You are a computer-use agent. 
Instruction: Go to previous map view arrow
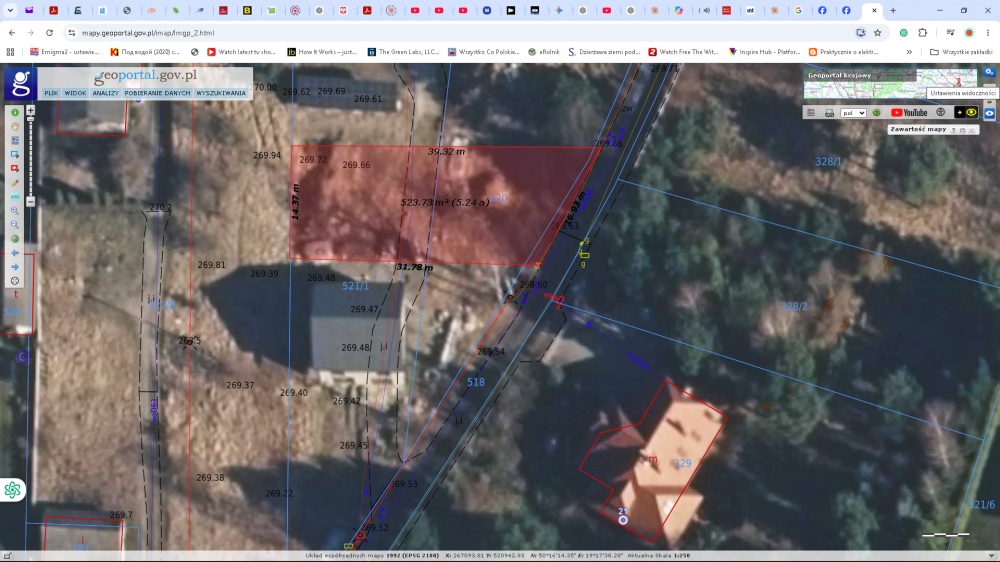click(15, 253)
